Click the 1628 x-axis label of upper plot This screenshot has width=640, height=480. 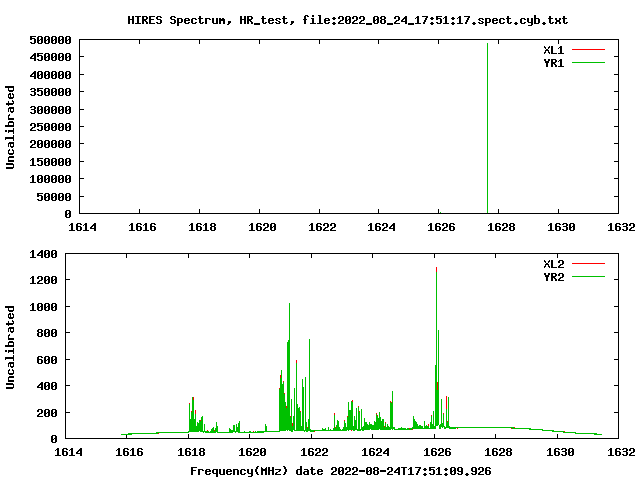coord(501,227)
